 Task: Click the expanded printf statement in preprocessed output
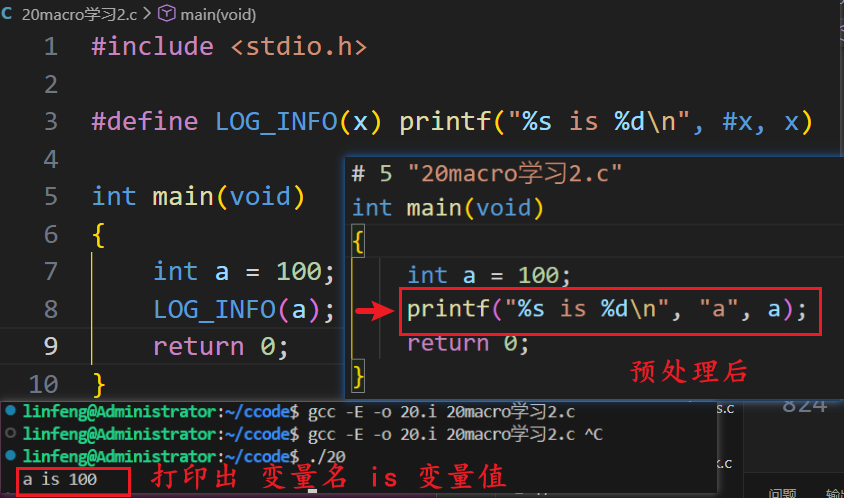(x=607, y=310)
